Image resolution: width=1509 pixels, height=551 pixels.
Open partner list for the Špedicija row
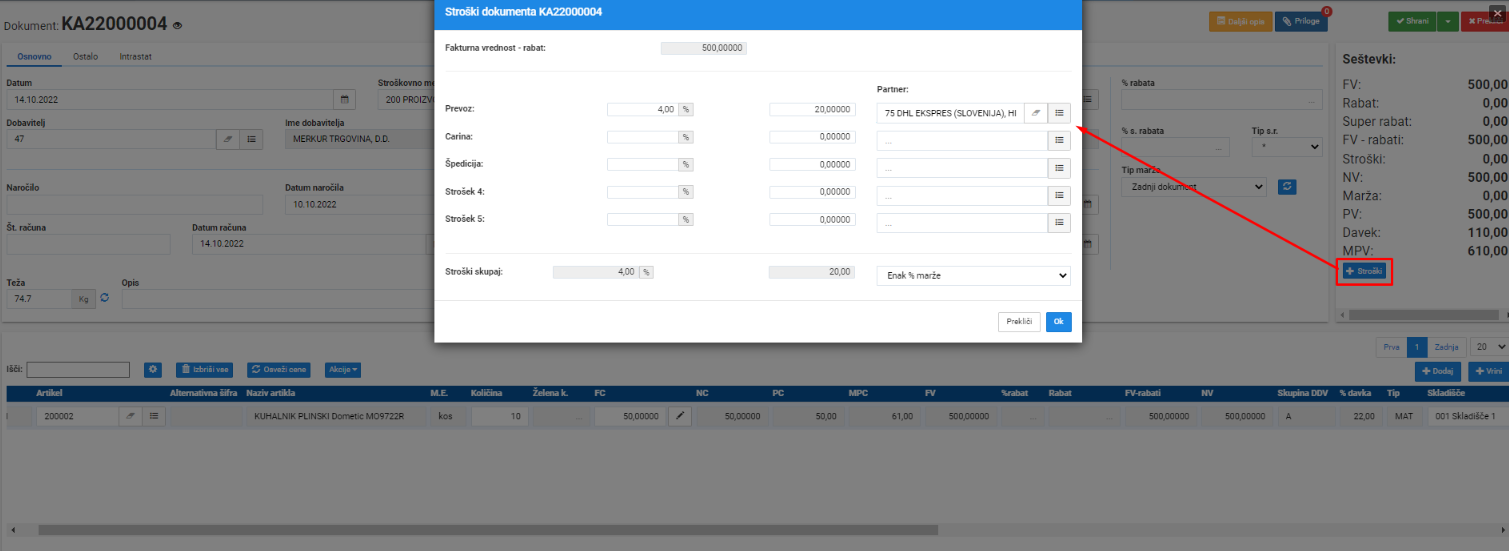pos(1059,168)
